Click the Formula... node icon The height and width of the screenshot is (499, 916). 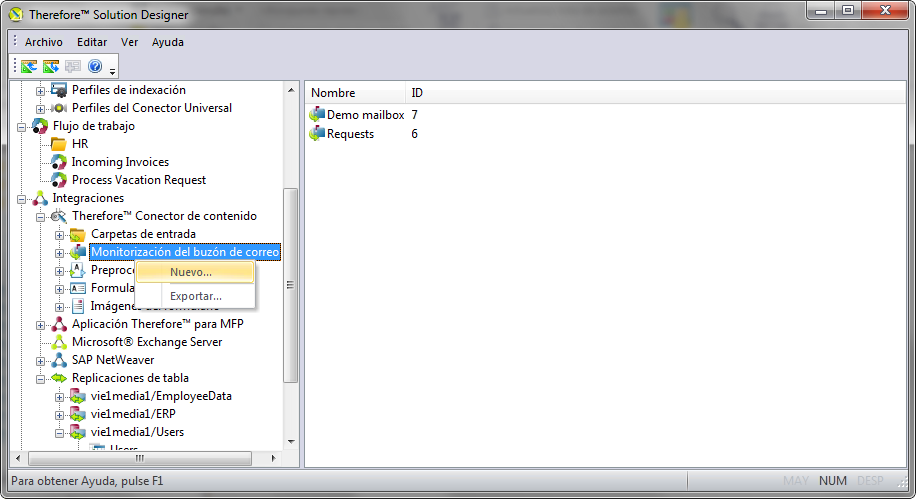click(78, 288)
